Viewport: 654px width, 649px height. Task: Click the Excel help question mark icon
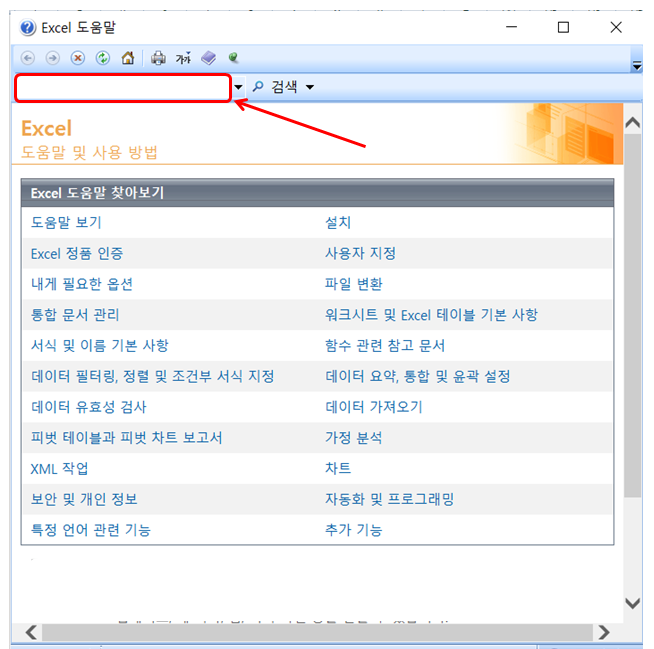coord(28,28)
